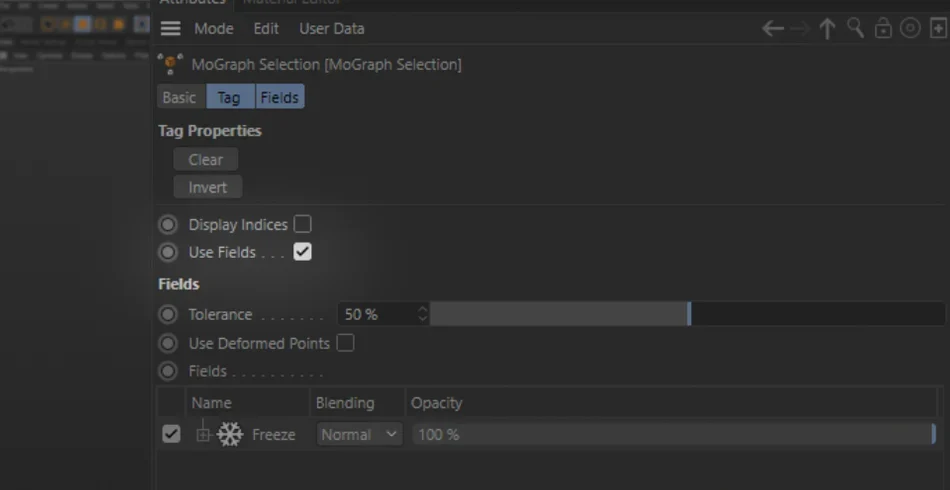The height and width of the screenshot is (490, 950).
Task: Click the MoGraph Selection tag icon
Action: [x=170, y=64]
